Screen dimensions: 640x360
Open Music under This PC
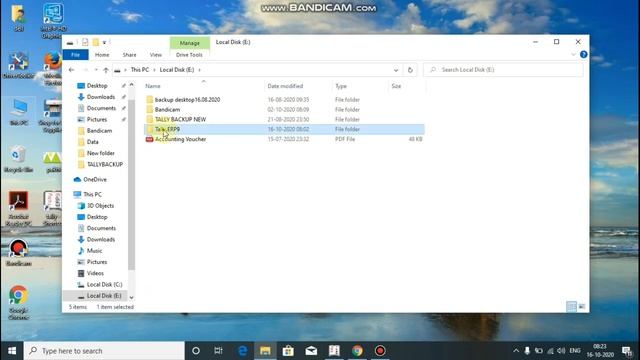click(x=94, y=251)
